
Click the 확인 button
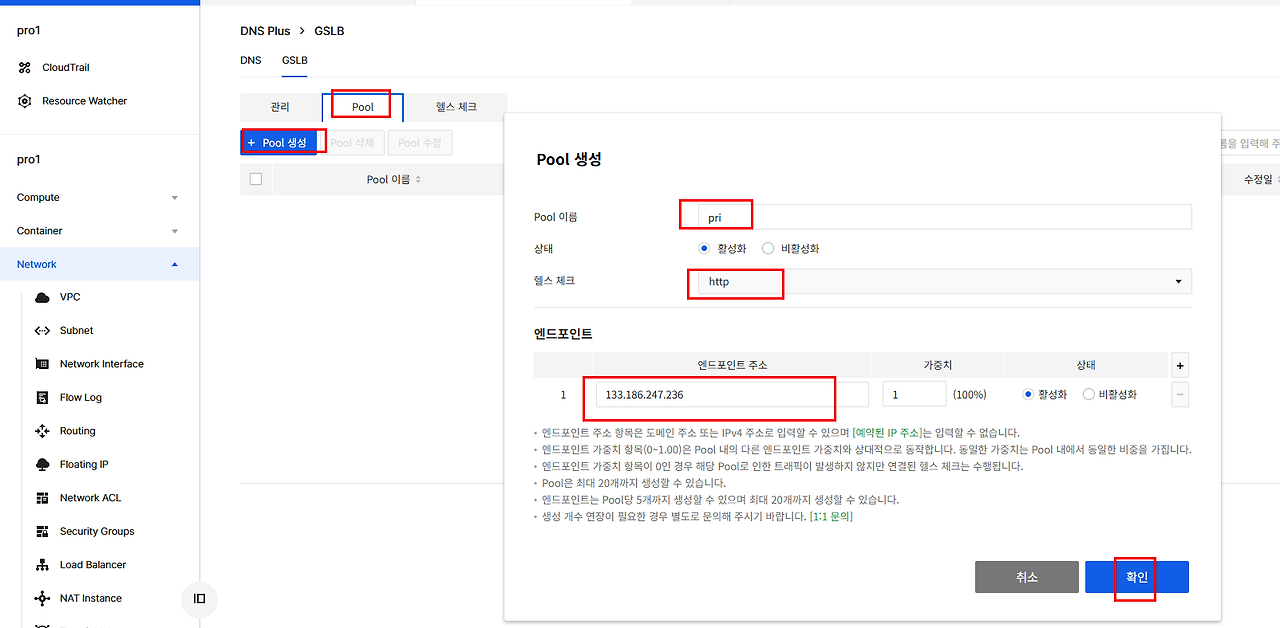coord(1137,577)
